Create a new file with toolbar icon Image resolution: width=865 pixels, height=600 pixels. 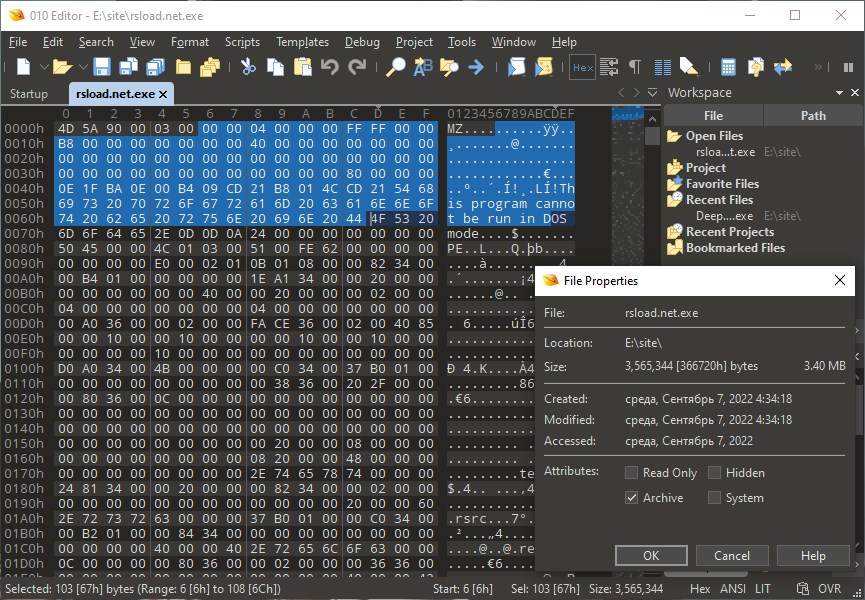[23, 67]
